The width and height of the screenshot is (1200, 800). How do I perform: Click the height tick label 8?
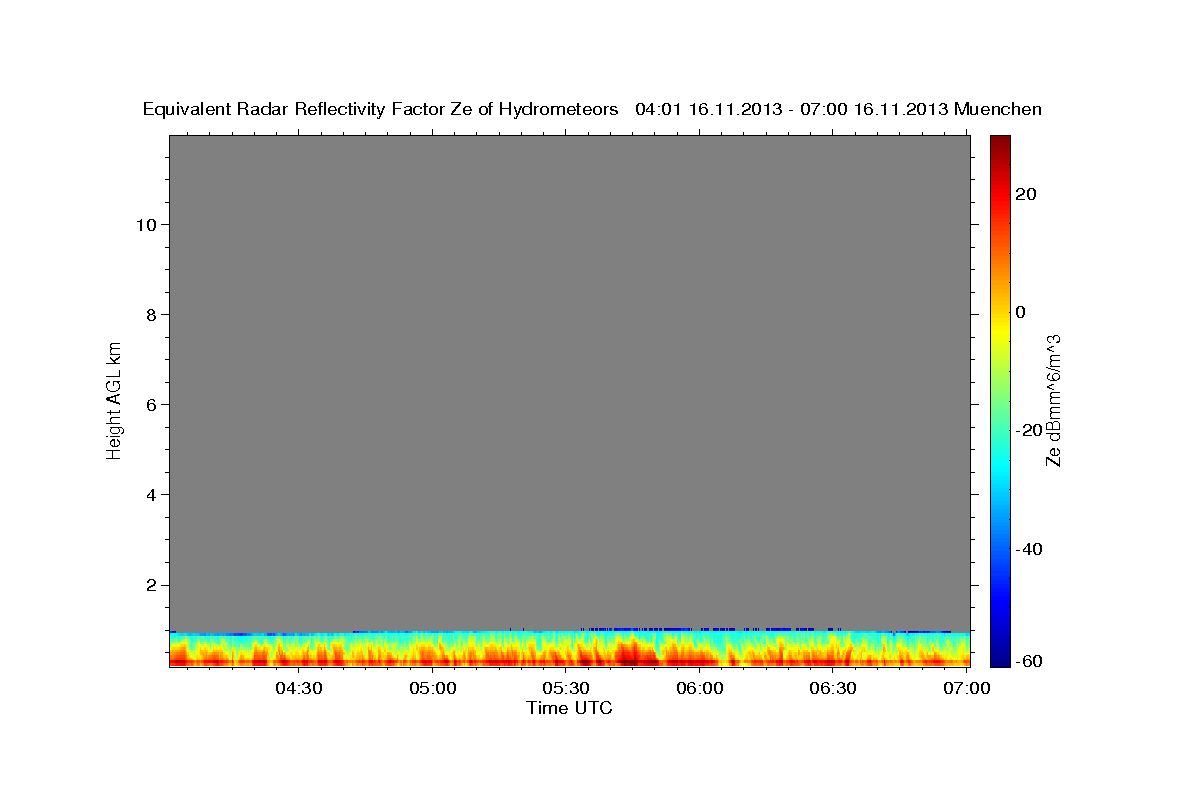click(x=151, y=315)
